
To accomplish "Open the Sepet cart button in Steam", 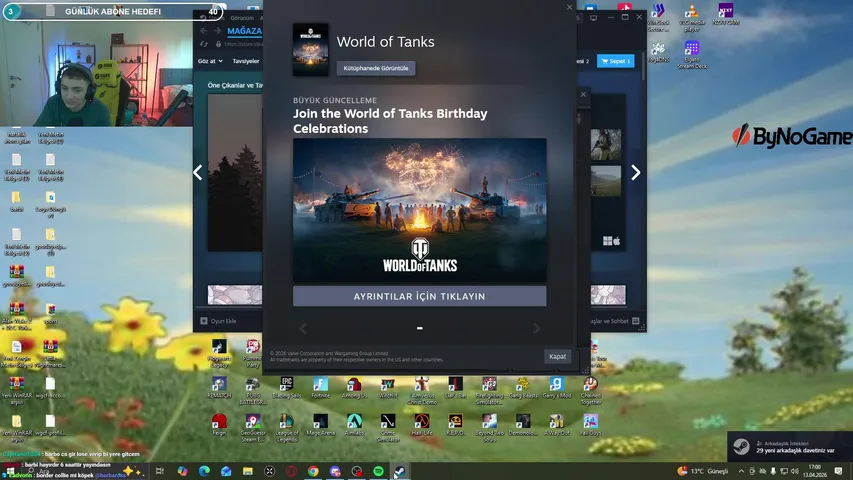I will pyautogui.click(x=615, y=61).
